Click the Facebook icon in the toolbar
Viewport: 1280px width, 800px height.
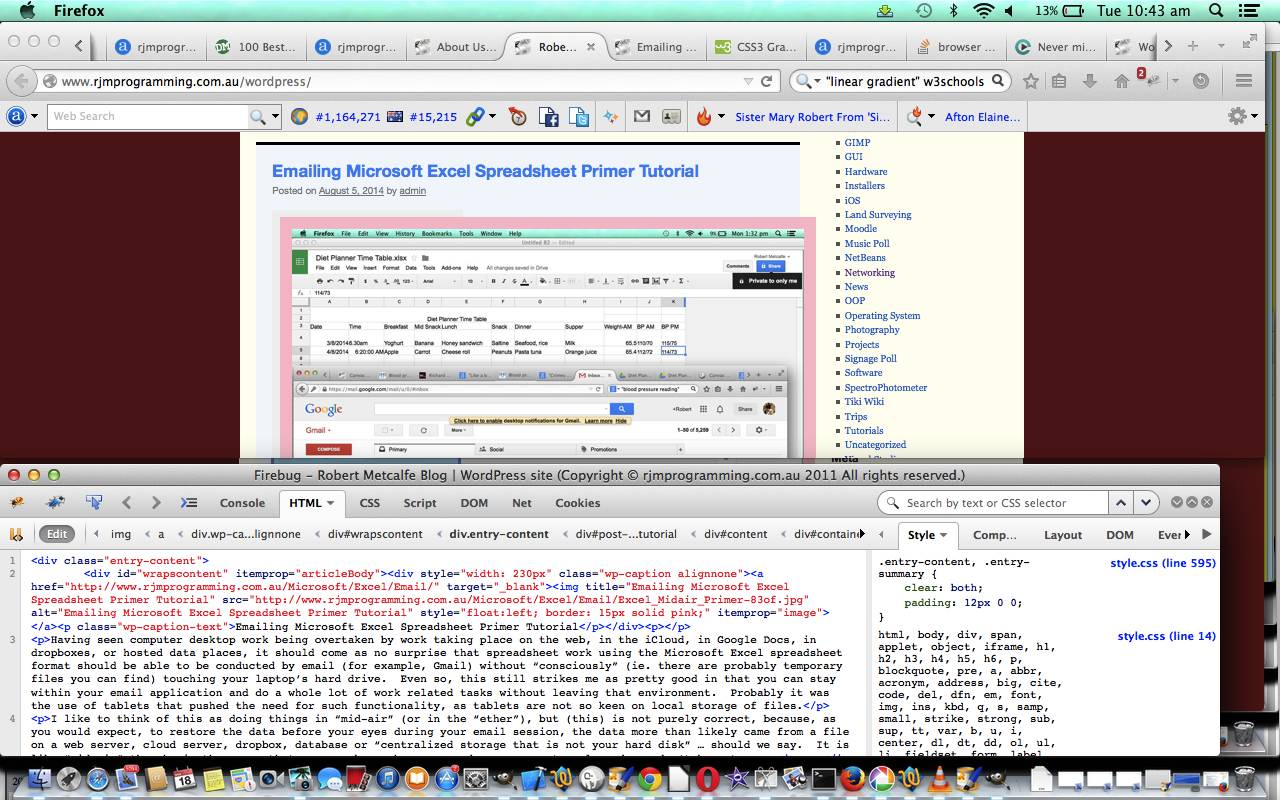click(548, 117)
